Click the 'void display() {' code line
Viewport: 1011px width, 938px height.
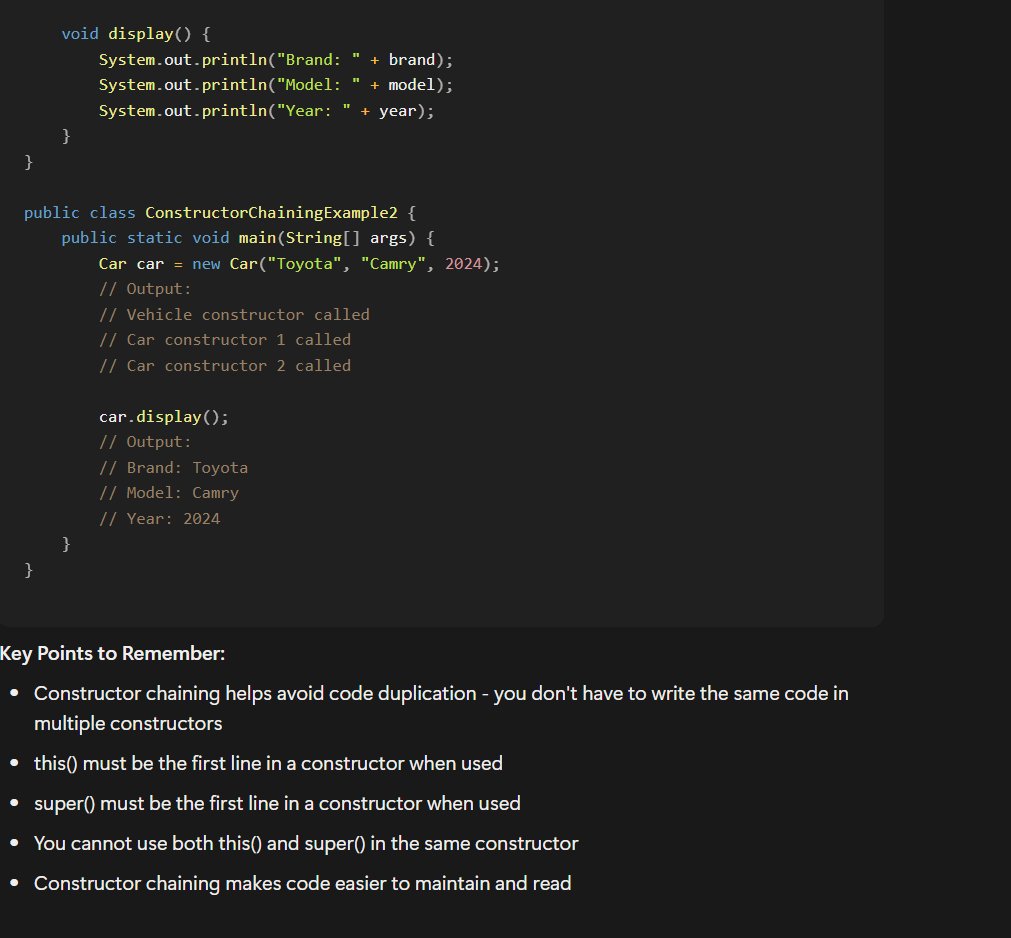click(x=136, y=34)
